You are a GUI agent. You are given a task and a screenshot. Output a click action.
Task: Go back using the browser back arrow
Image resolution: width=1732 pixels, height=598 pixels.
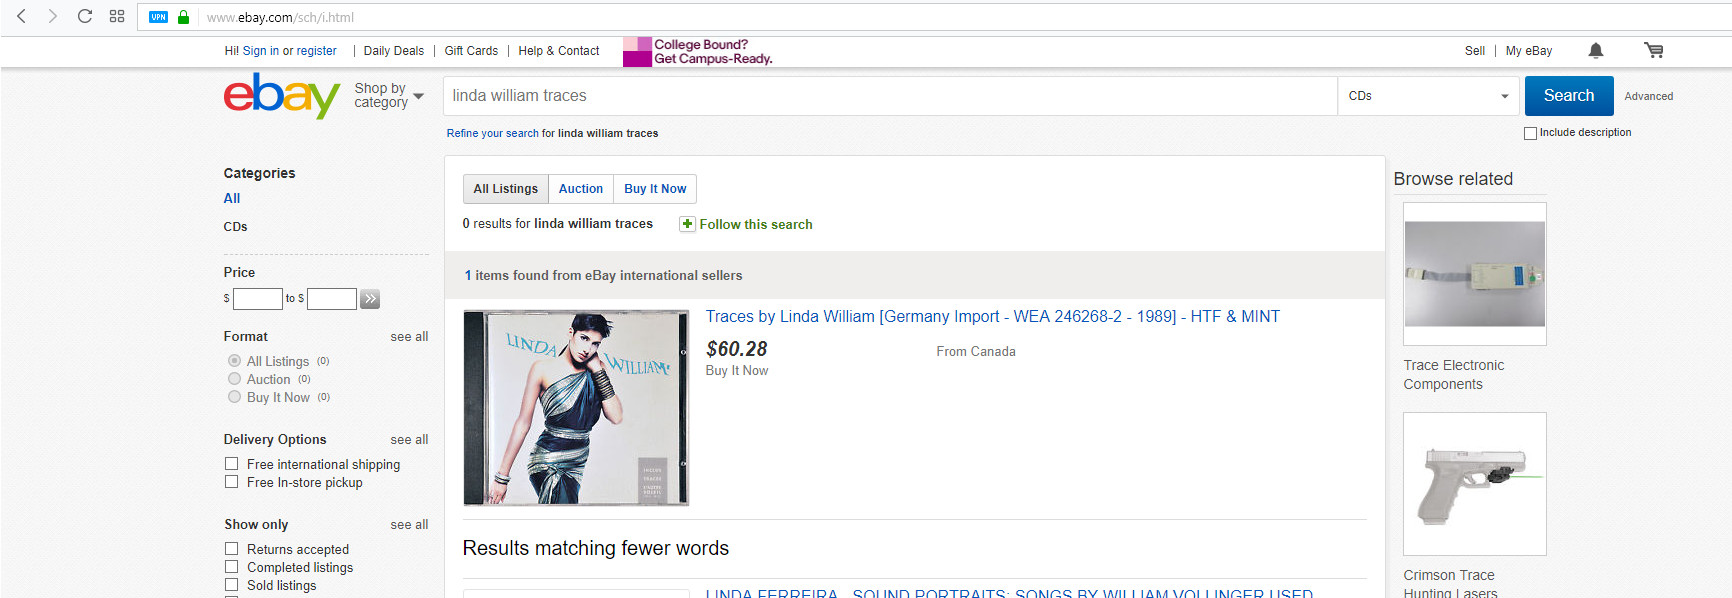pyautogui.click(x=21, y=16)
